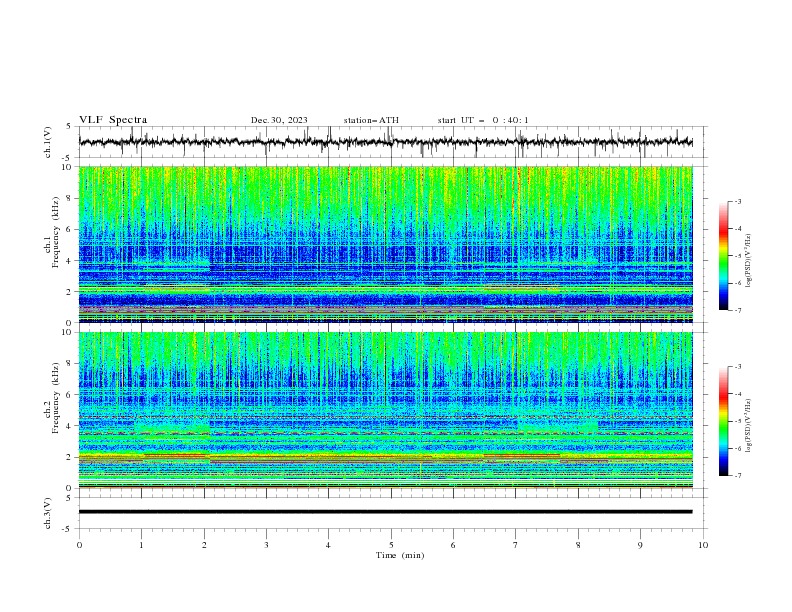Click the '4' kHz tick of ch.2 spectrogram
792x612 pixels.
pos(69,426)
